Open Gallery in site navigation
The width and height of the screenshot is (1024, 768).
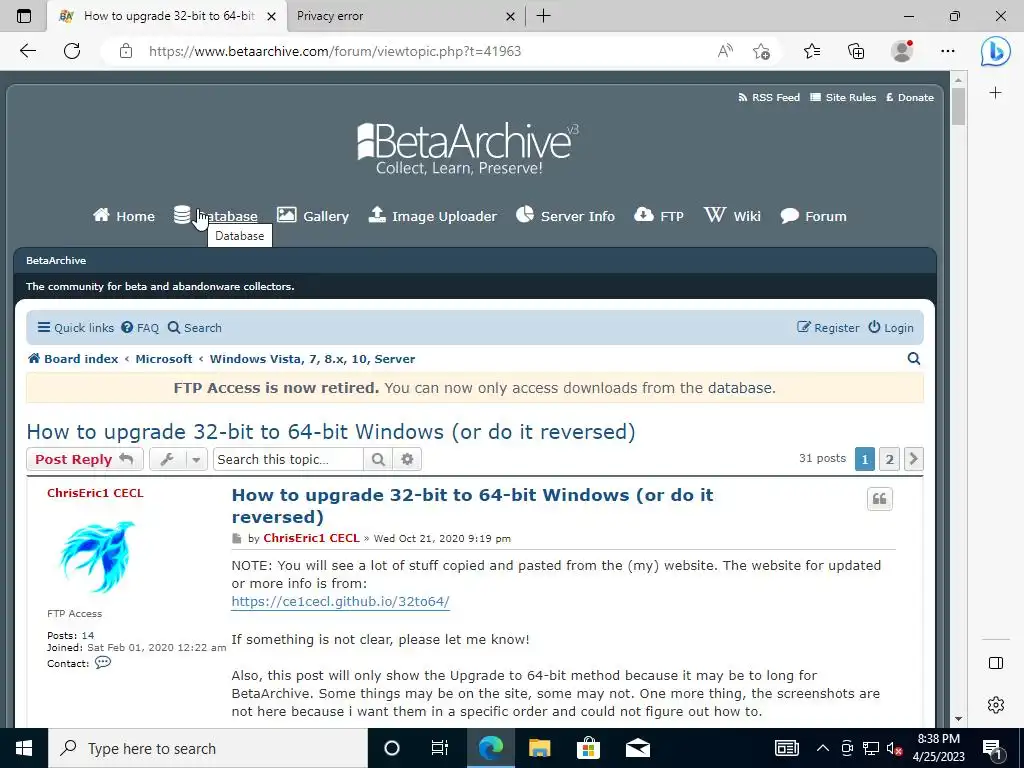(x=313, y=216)
